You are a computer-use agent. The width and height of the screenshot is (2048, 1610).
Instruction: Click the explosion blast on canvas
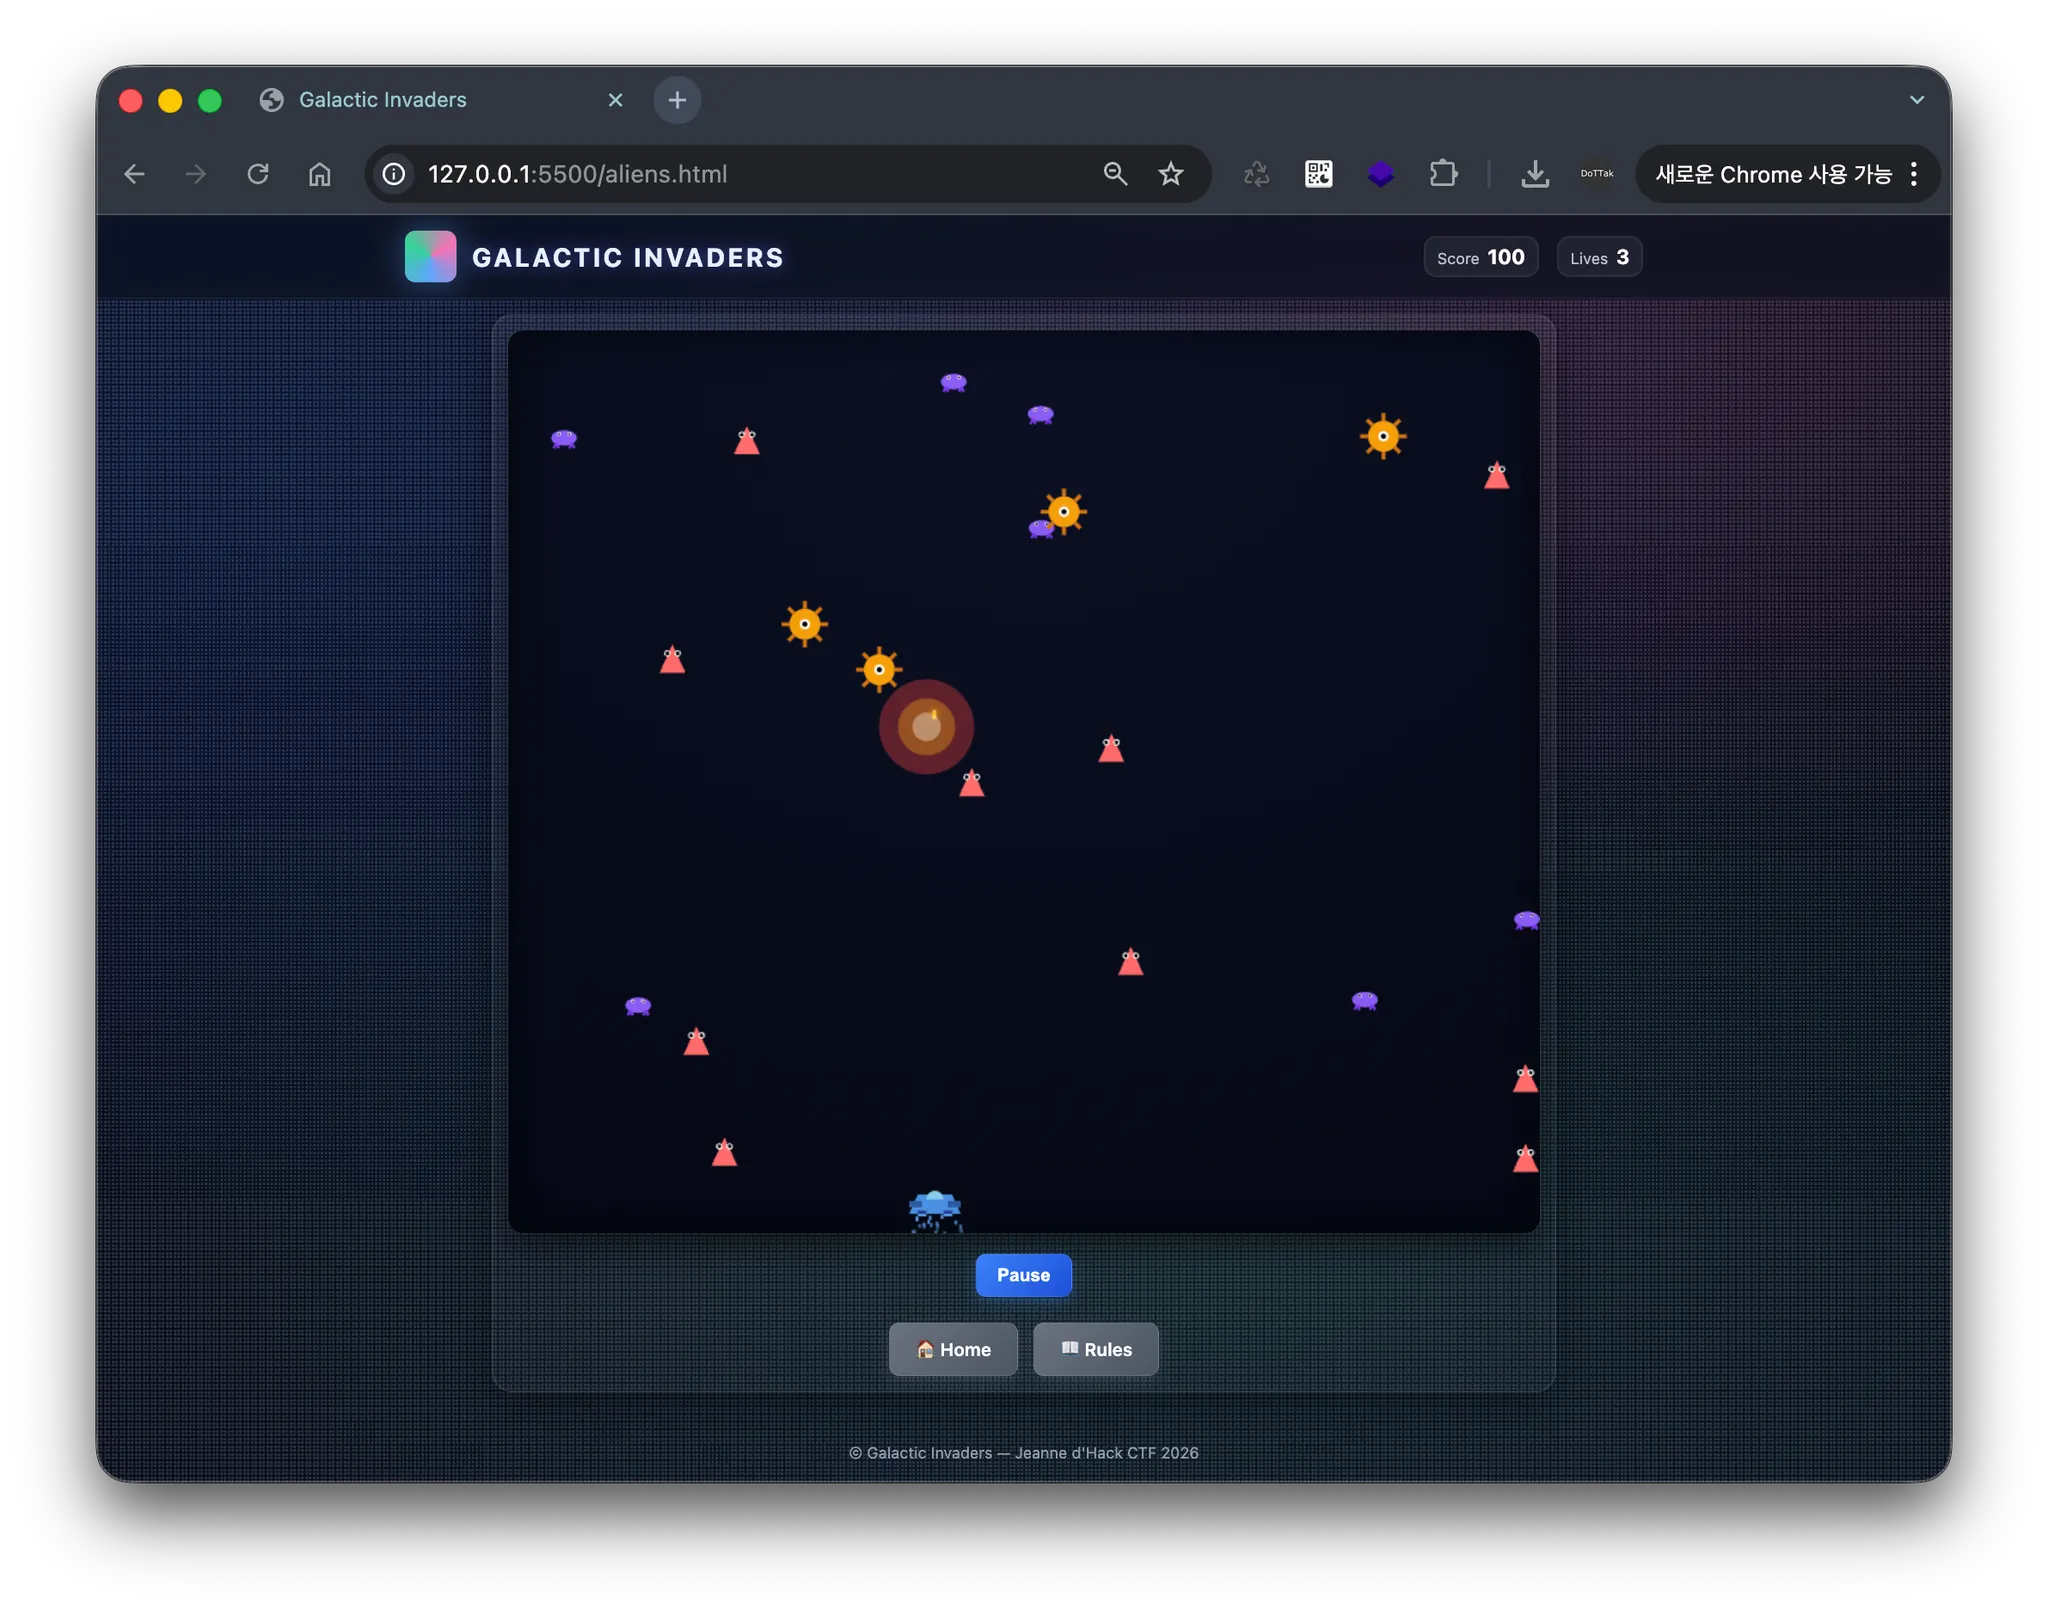click(x=926, y=727)
